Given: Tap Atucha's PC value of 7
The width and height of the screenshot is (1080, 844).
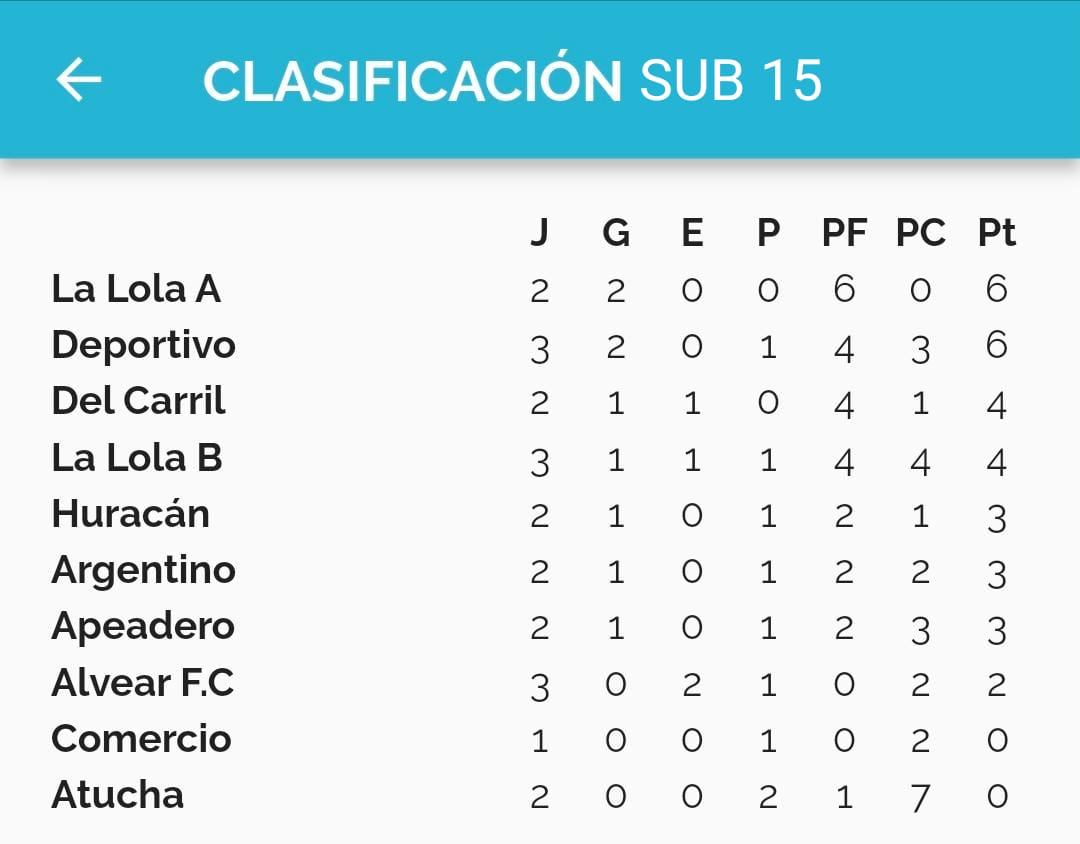Looking at the screenshot, I should 921,797.
